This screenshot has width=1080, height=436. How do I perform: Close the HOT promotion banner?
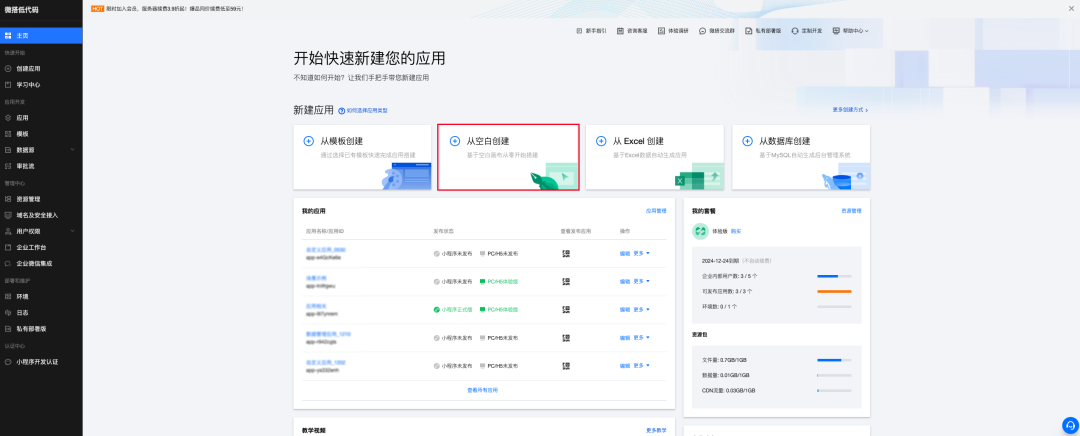(1071, 8)
